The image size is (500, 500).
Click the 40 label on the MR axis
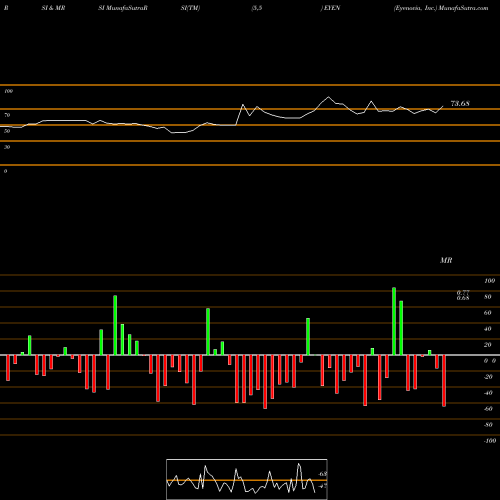coord(487,329)
